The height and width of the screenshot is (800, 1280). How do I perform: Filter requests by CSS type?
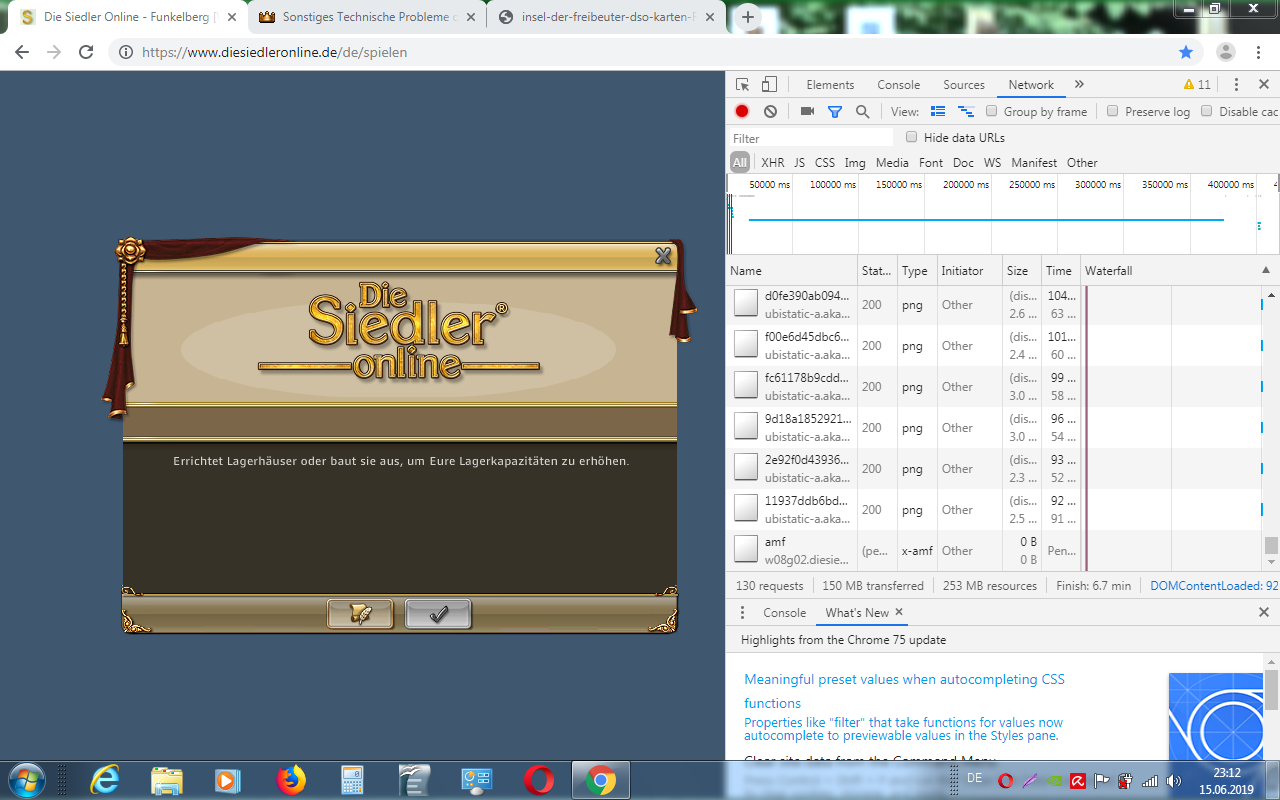(x=825, y=163)
